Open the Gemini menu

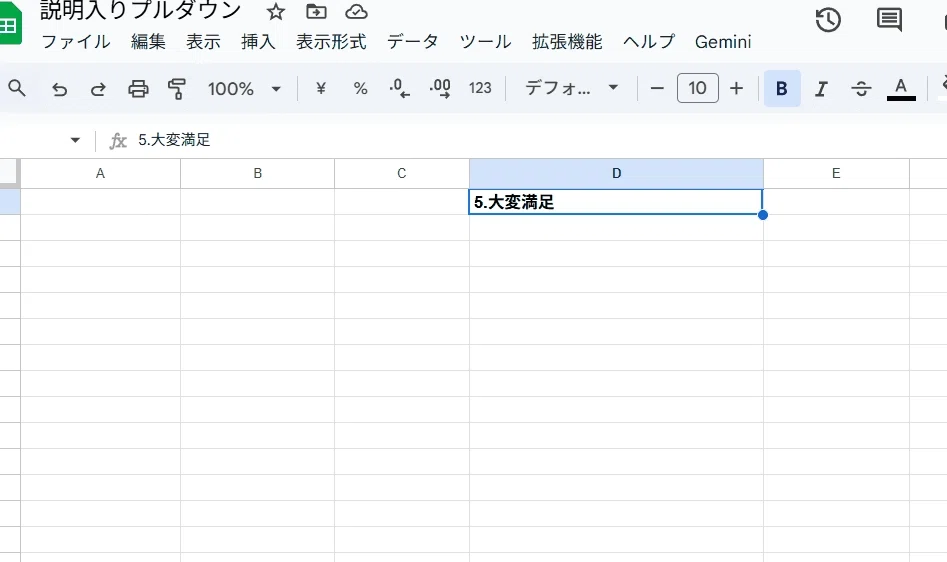coord(723,42)
